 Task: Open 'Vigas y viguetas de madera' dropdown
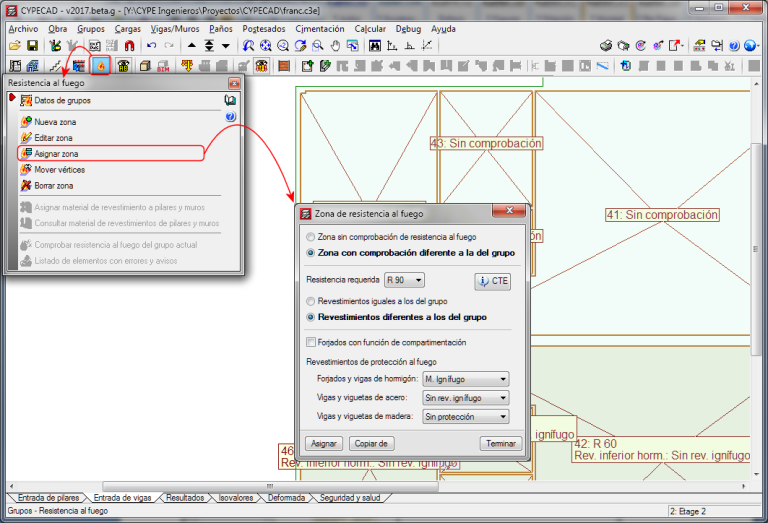(x=465, y=416)
